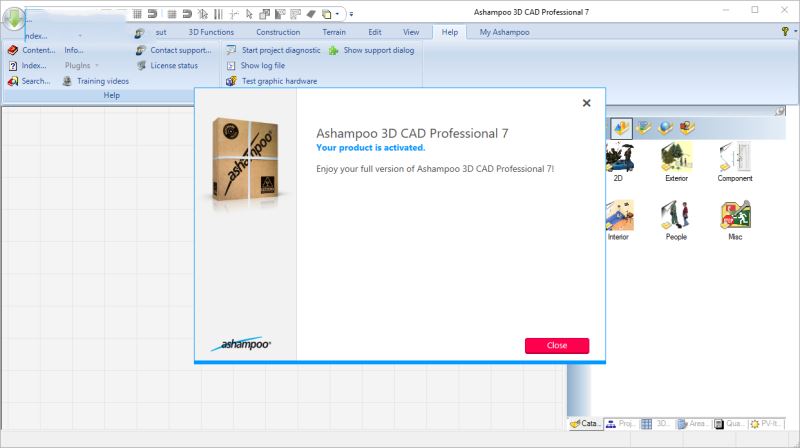This screenshot has height=448, width=800.
Task: Open the My Ashampoo tab
Action: point(505,32)
